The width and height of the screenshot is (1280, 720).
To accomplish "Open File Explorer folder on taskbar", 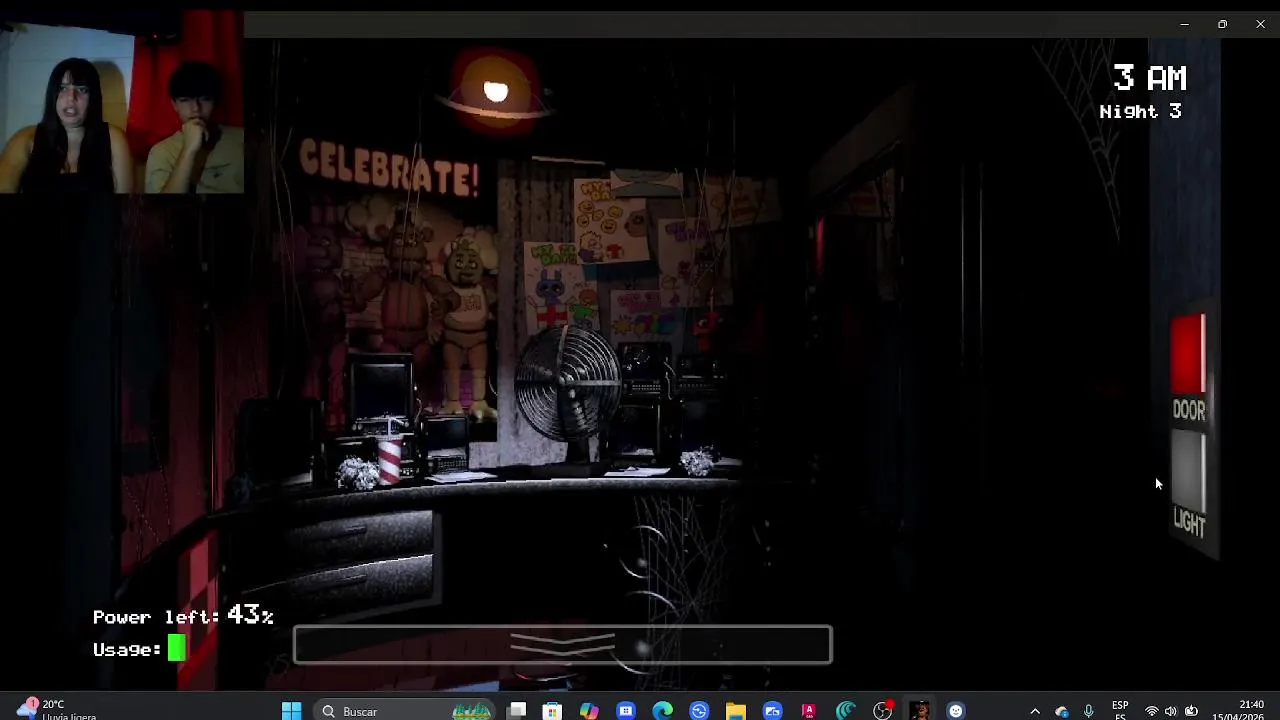I will 736,711.
